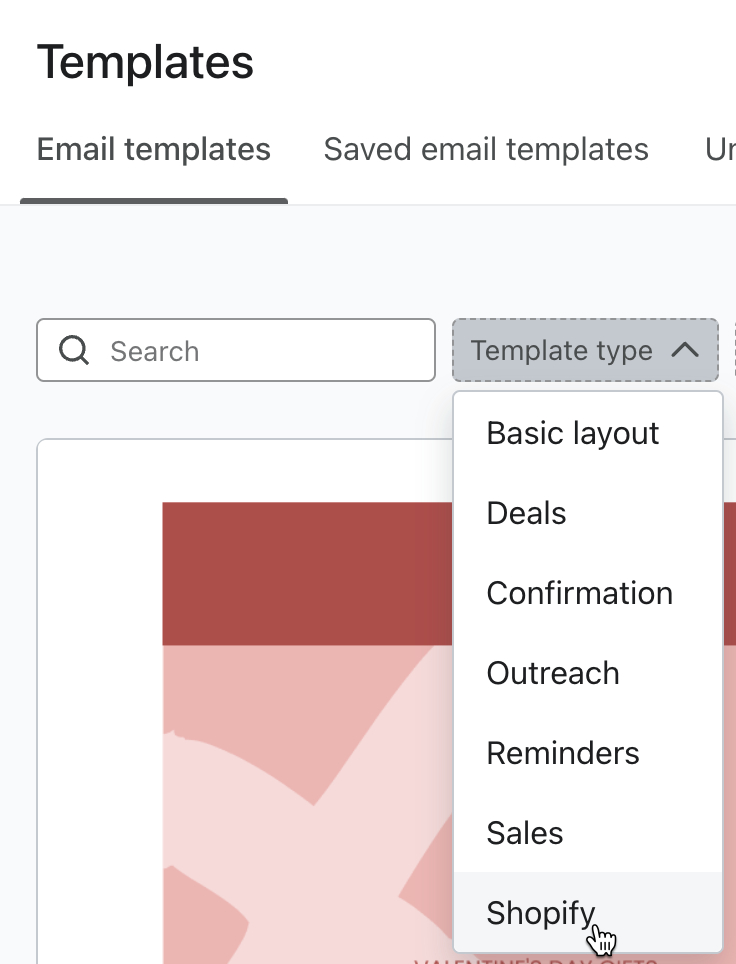
Task: Click the white margin of the template card
Action: [x=100, y=700]
